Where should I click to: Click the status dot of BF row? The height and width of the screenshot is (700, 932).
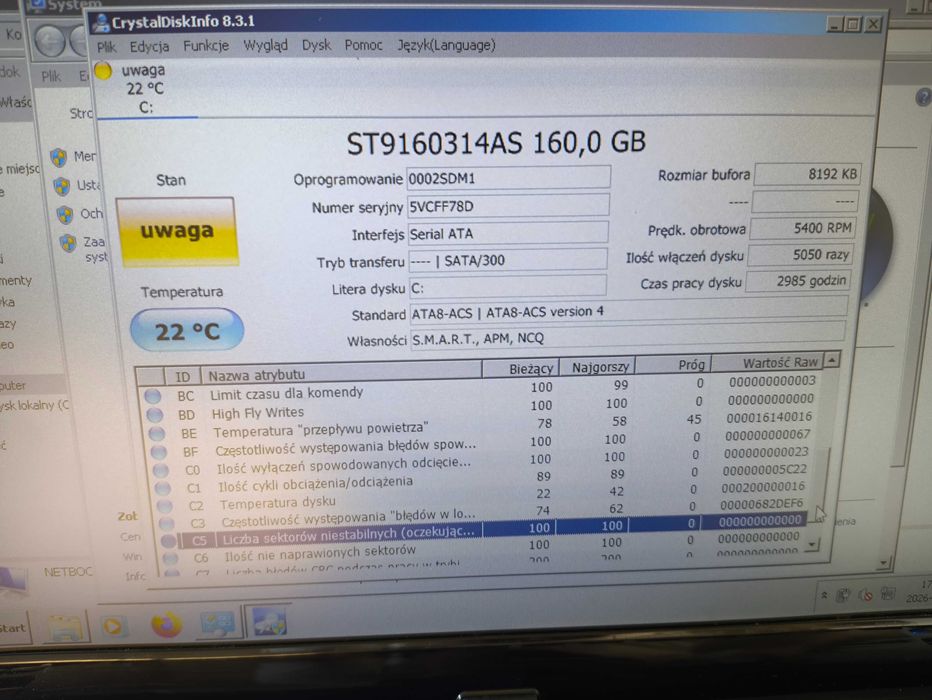tap(159, 452)
